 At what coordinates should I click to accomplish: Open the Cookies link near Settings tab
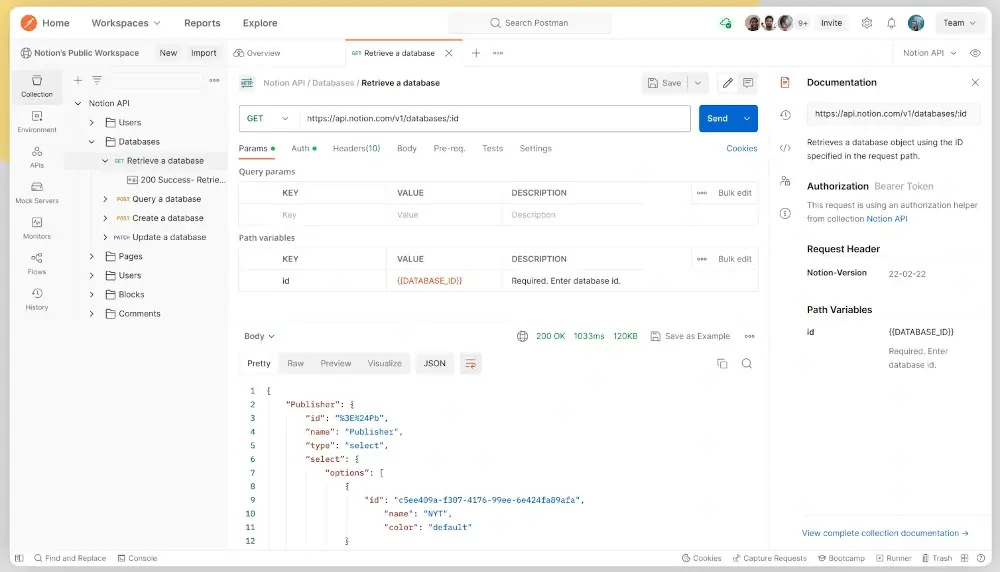[x=741, y=149]
